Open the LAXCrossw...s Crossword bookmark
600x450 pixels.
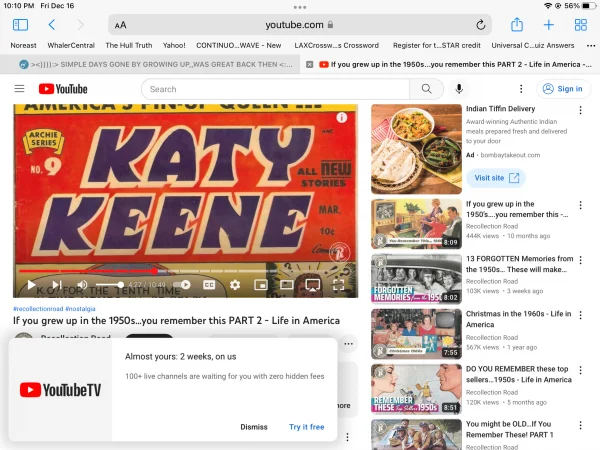[337, 45]
